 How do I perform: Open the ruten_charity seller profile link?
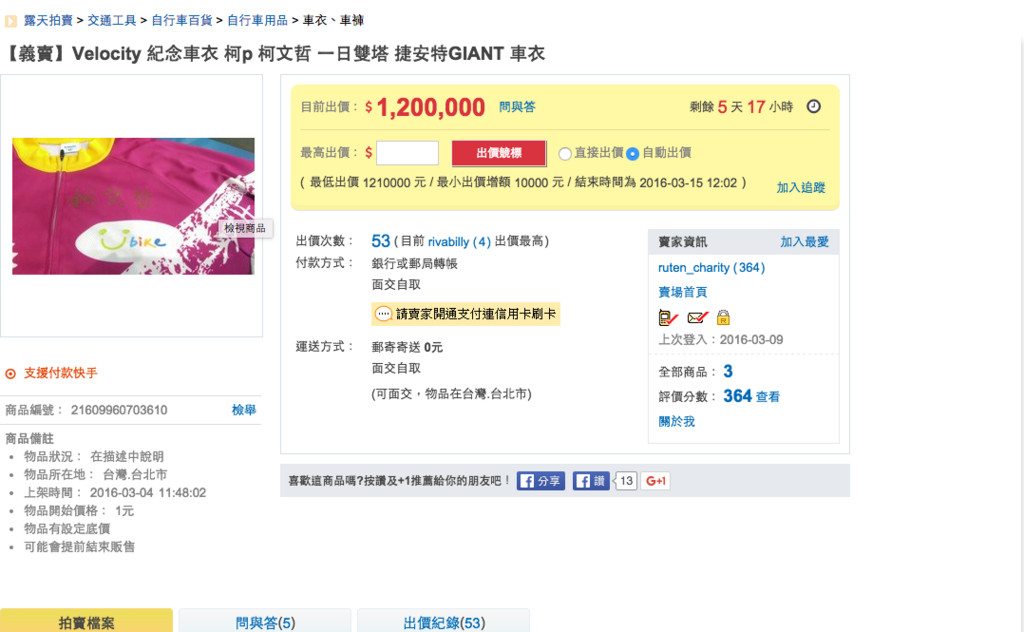(x=696, y=268)
